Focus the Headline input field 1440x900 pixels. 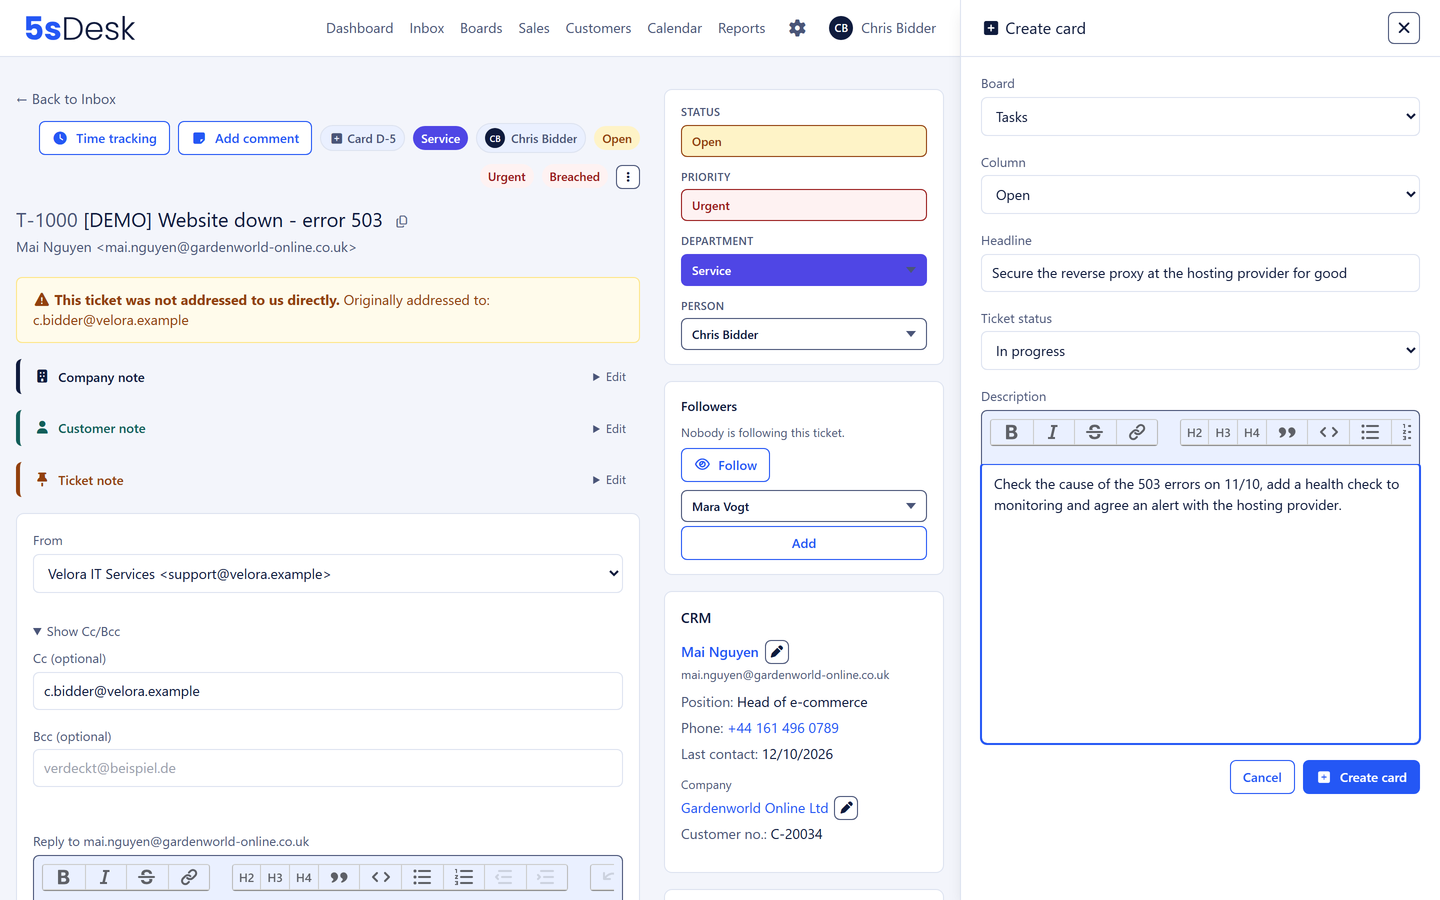(x=1200, y=273)
